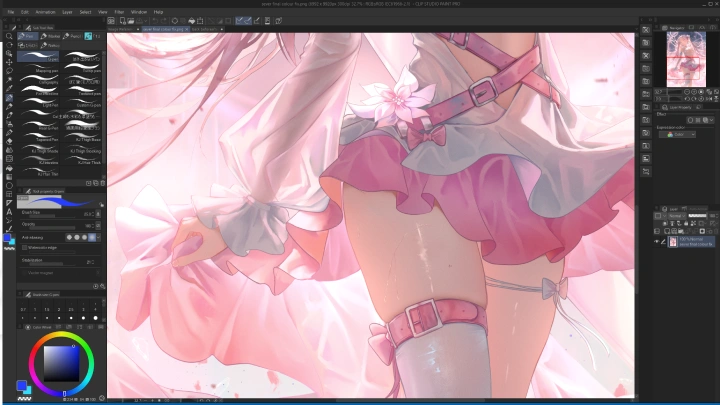
Task: Select the Eraser tool
Action: coord(9,142)
